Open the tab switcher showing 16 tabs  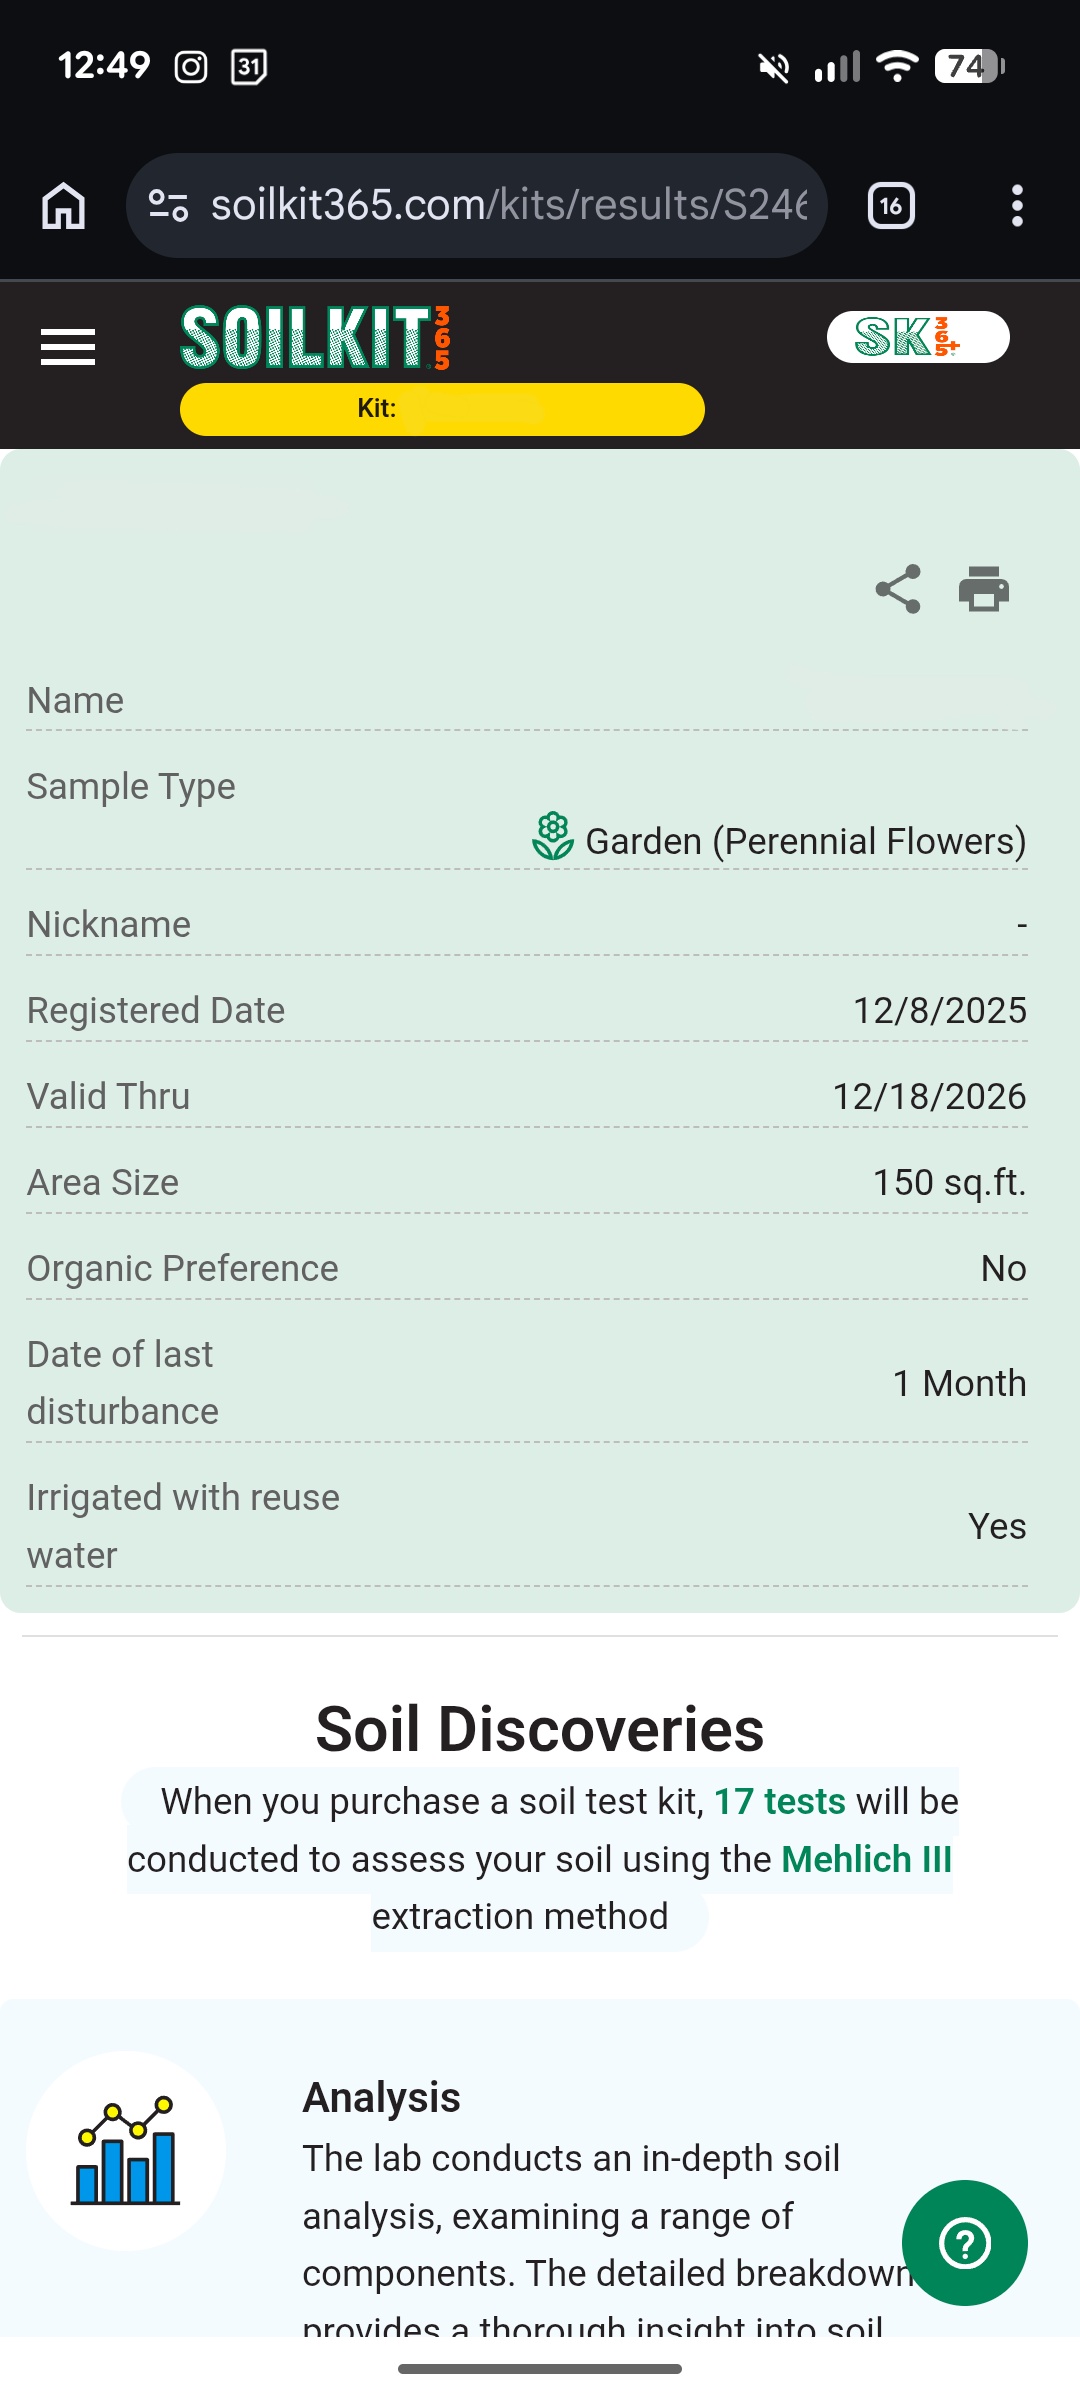click(x=891, y=206)
